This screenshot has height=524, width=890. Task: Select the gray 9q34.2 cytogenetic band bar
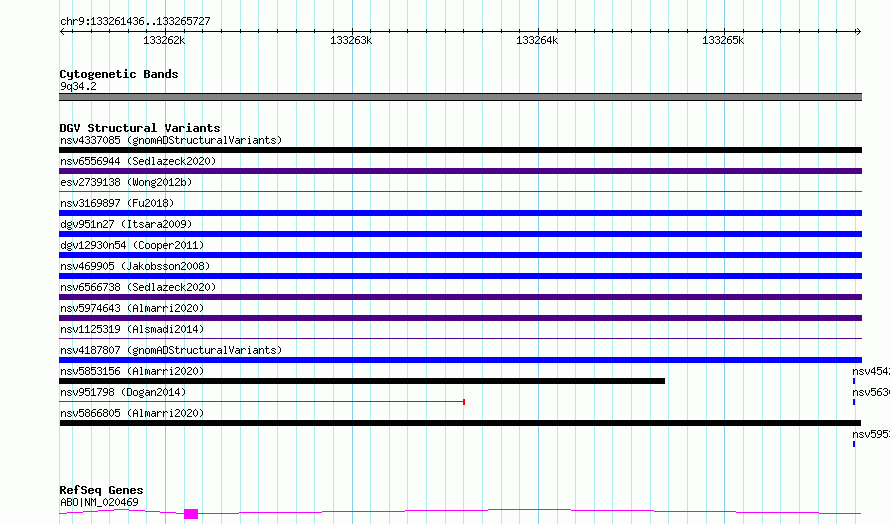pyautogui.click(x=460, y=97)
